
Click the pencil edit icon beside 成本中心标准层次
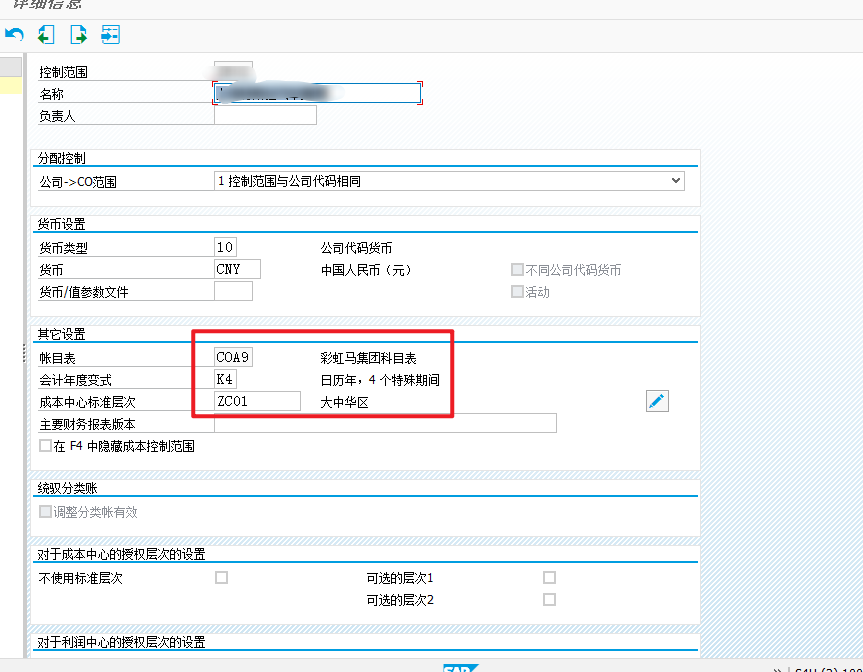(657, 400)
